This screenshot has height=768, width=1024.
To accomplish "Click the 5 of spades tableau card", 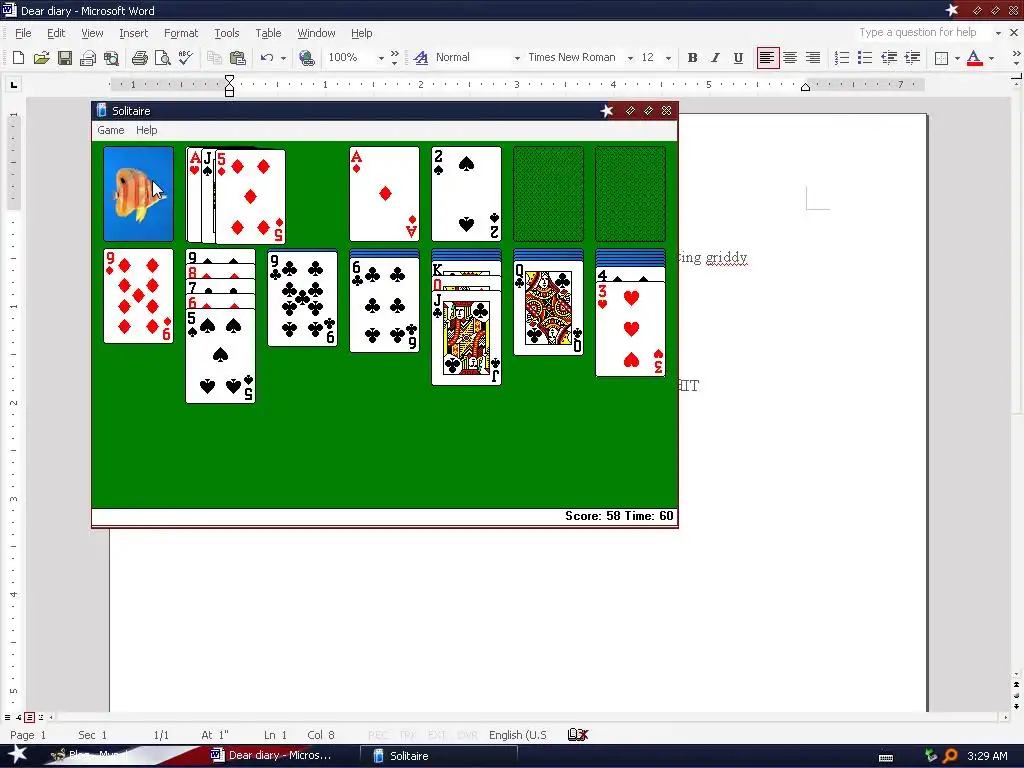I will [221, 357].
